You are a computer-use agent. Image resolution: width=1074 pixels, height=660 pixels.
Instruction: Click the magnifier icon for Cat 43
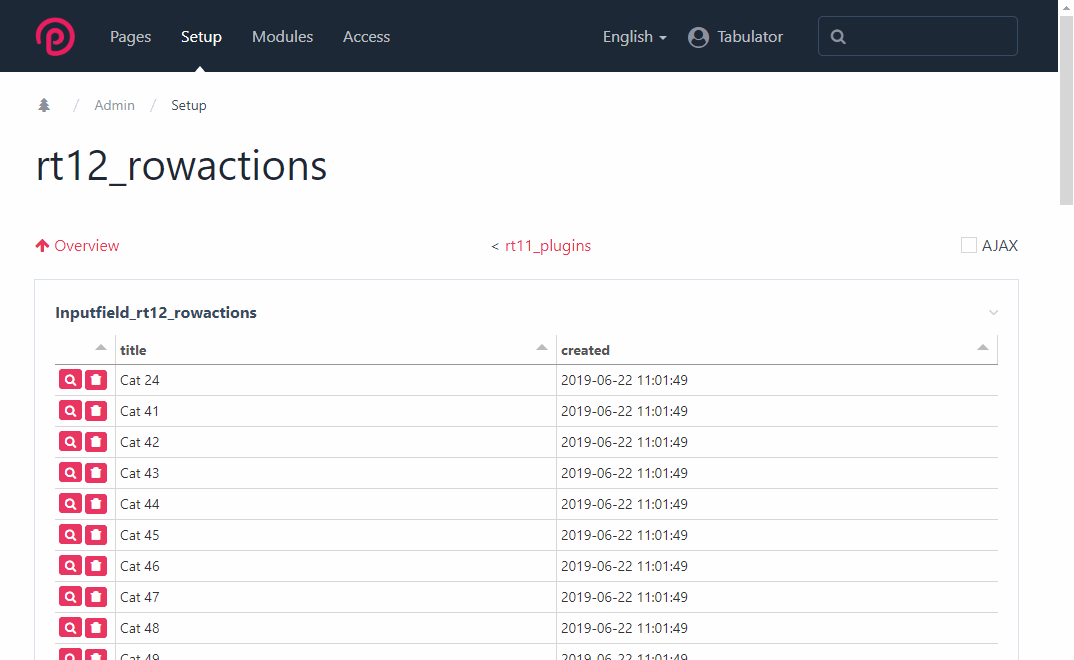coord(70,473)
